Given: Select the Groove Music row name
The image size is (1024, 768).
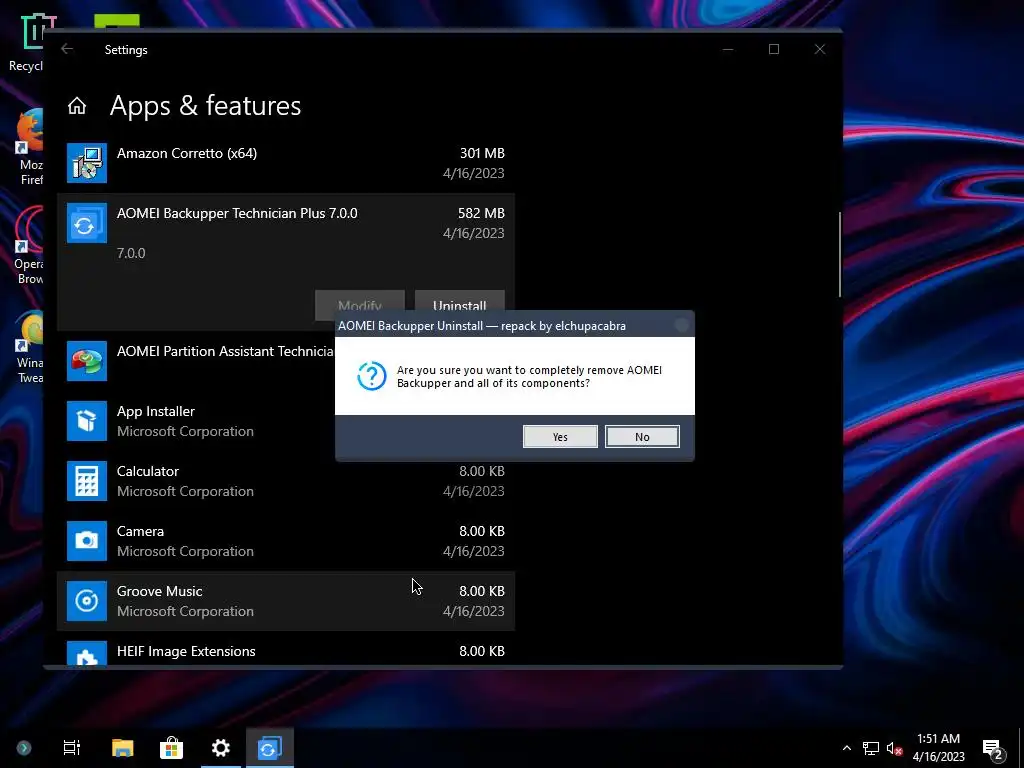Looking at the screenshot, I should click(159, 592).
